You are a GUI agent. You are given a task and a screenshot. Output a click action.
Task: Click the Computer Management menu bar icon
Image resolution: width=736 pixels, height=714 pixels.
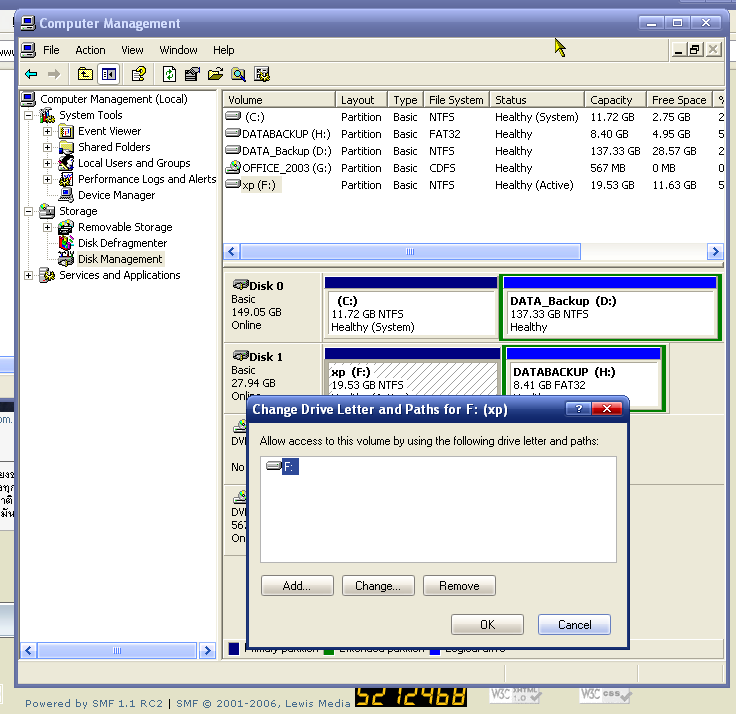click(x=28, y=50)
